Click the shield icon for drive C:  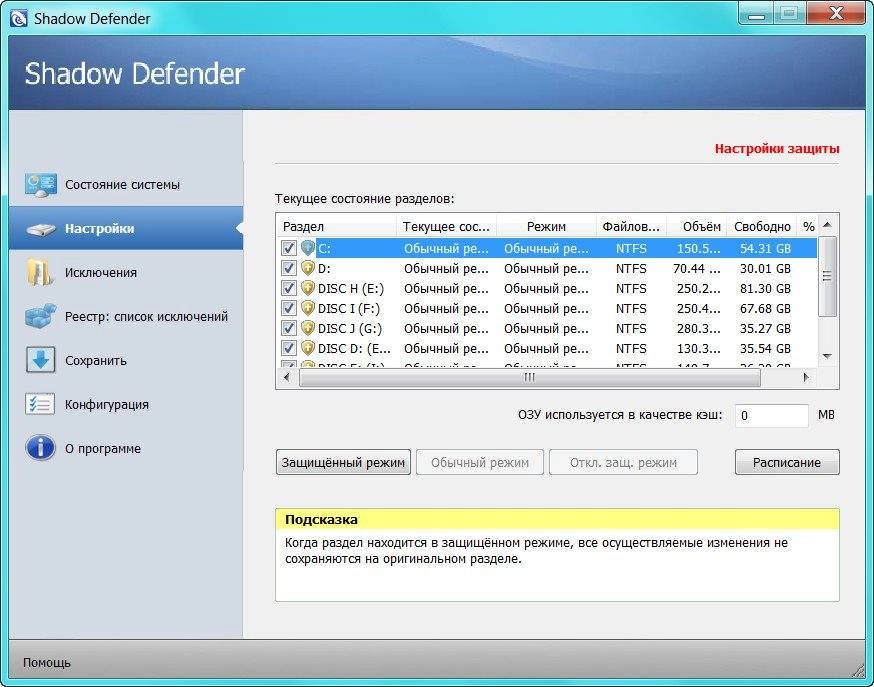tap(308, 248)
